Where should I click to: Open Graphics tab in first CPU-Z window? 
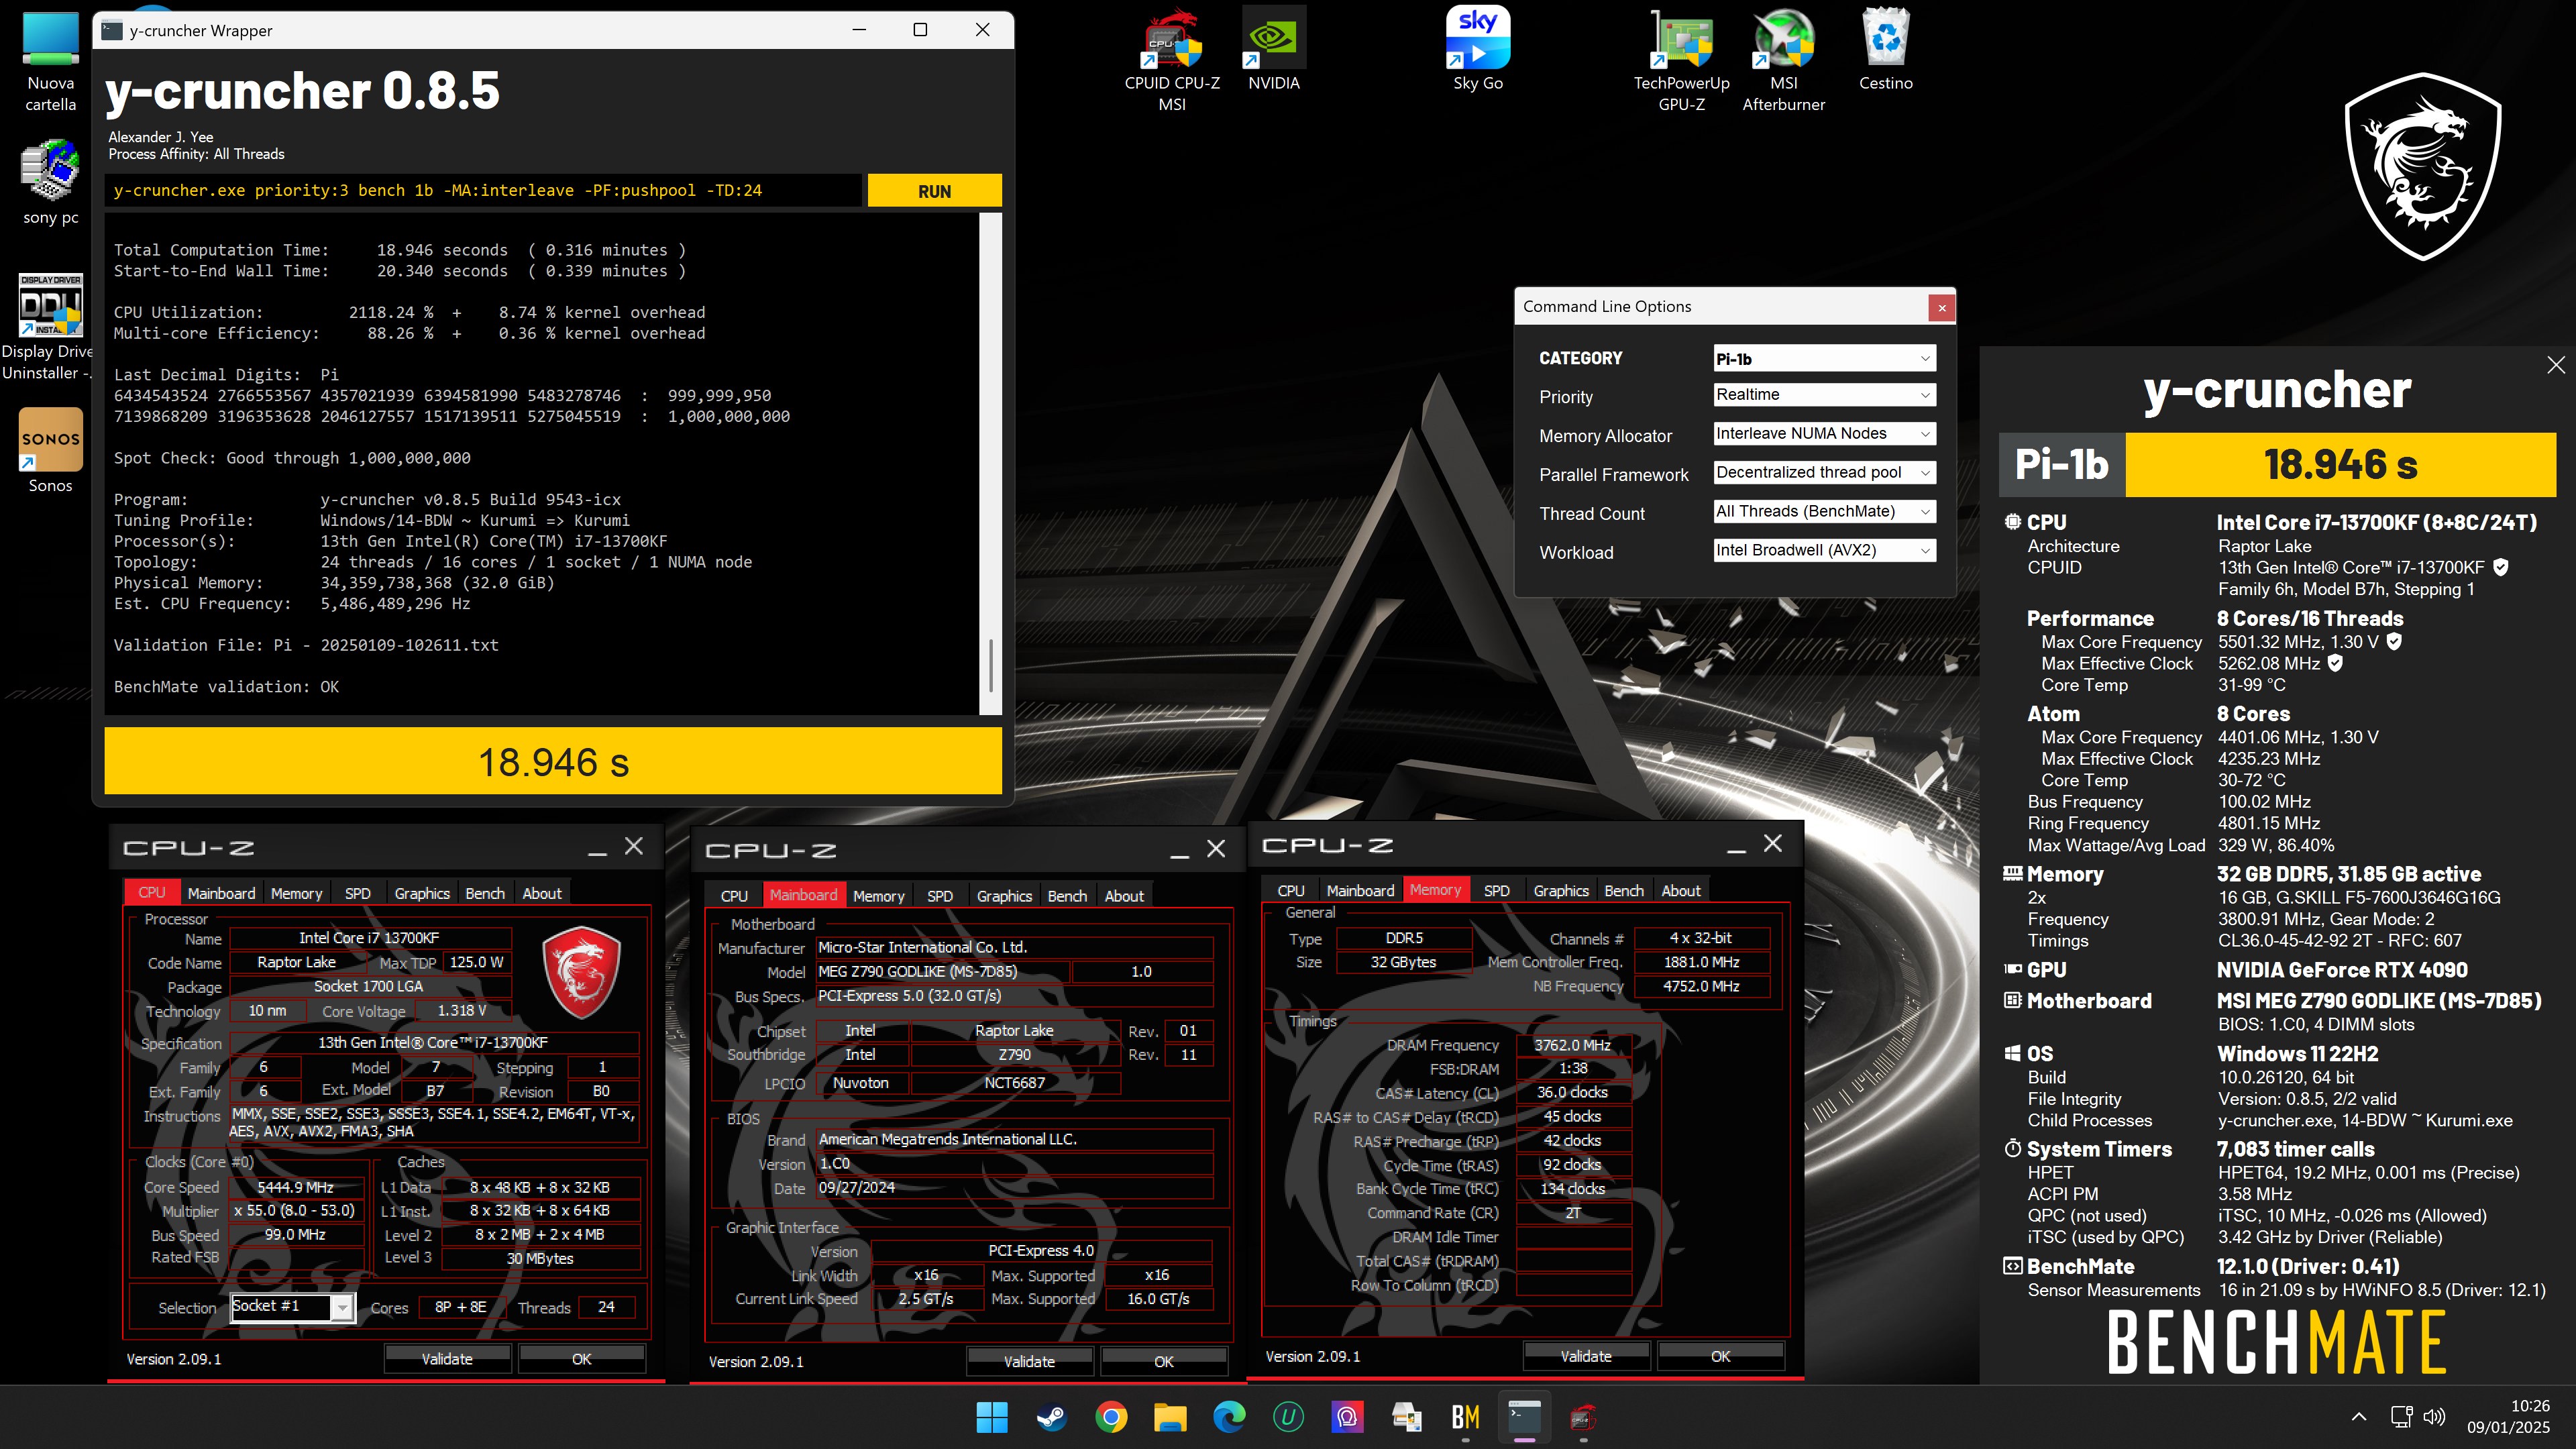tap(422, 893)
